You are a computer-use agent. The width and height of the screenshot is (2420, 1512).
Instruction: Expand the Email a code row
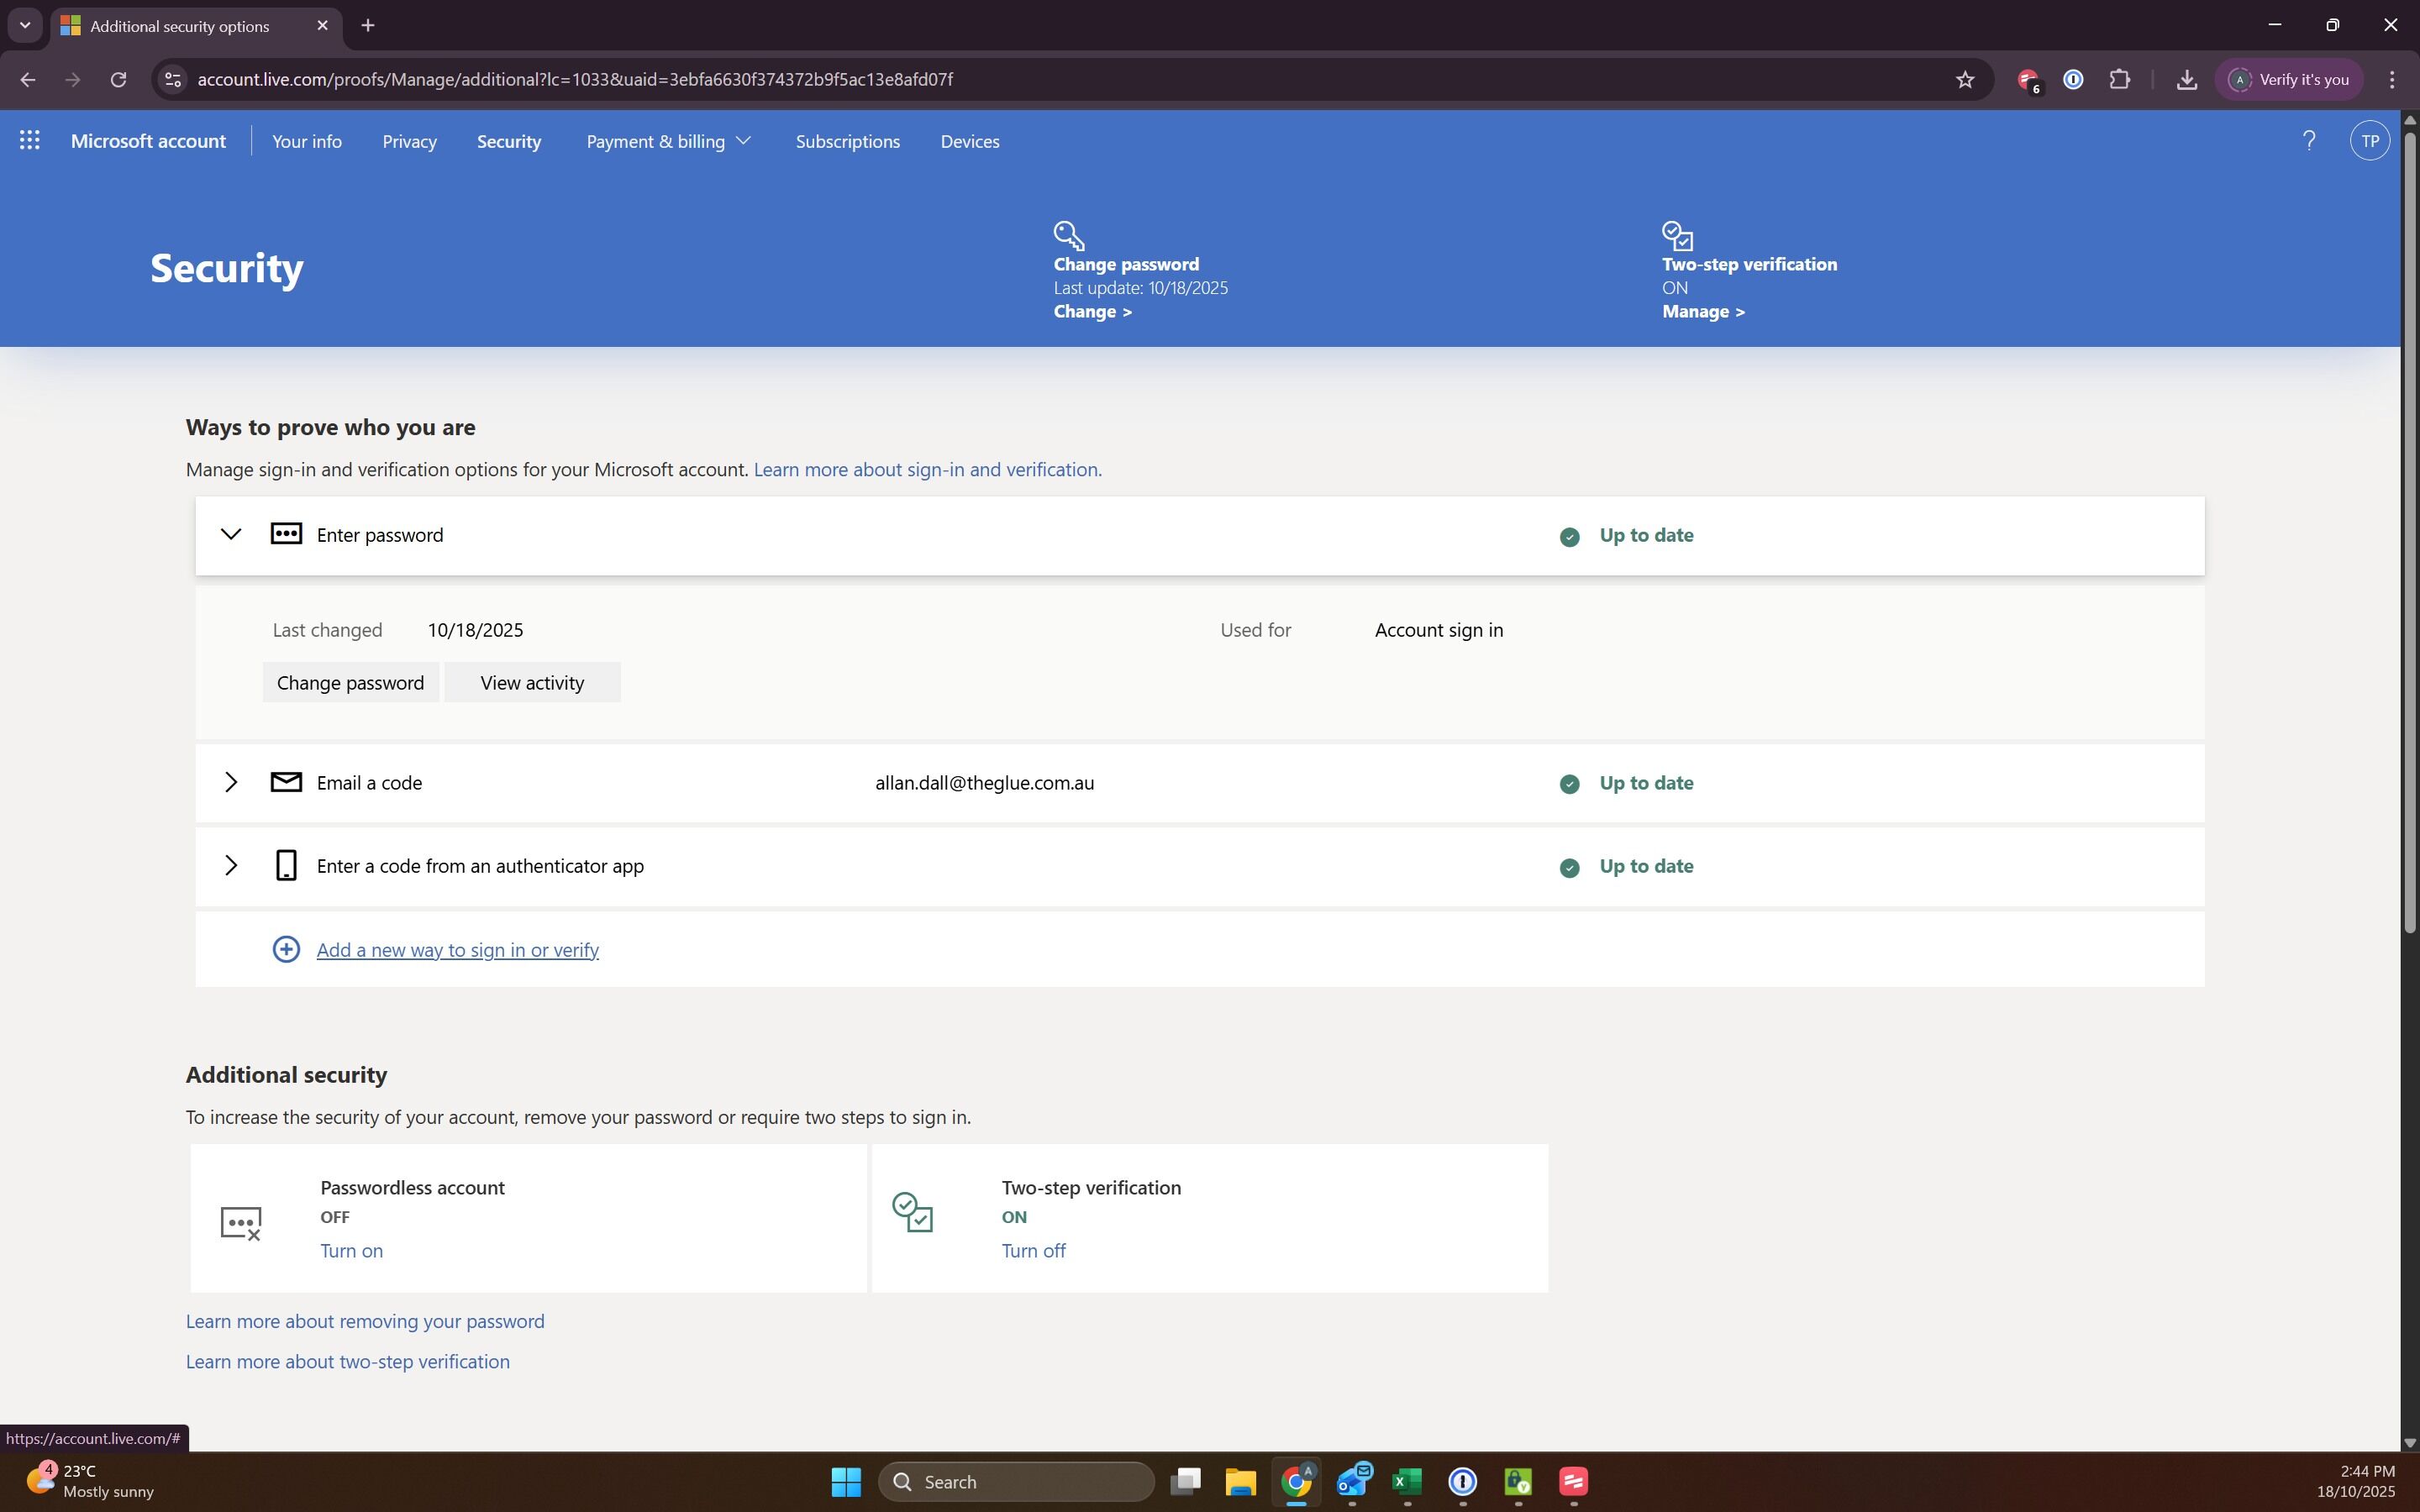[x=231, y=782]
